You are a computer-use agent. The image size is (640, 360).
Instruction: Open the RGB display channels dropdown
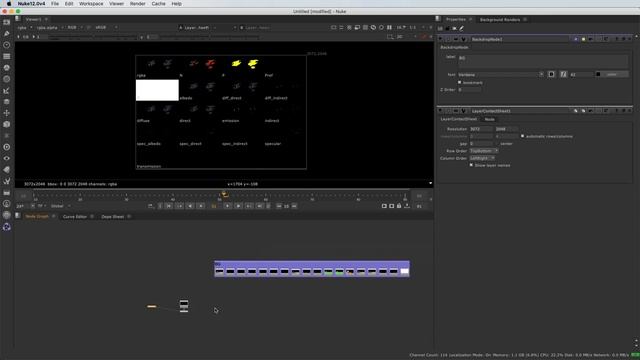75,28
